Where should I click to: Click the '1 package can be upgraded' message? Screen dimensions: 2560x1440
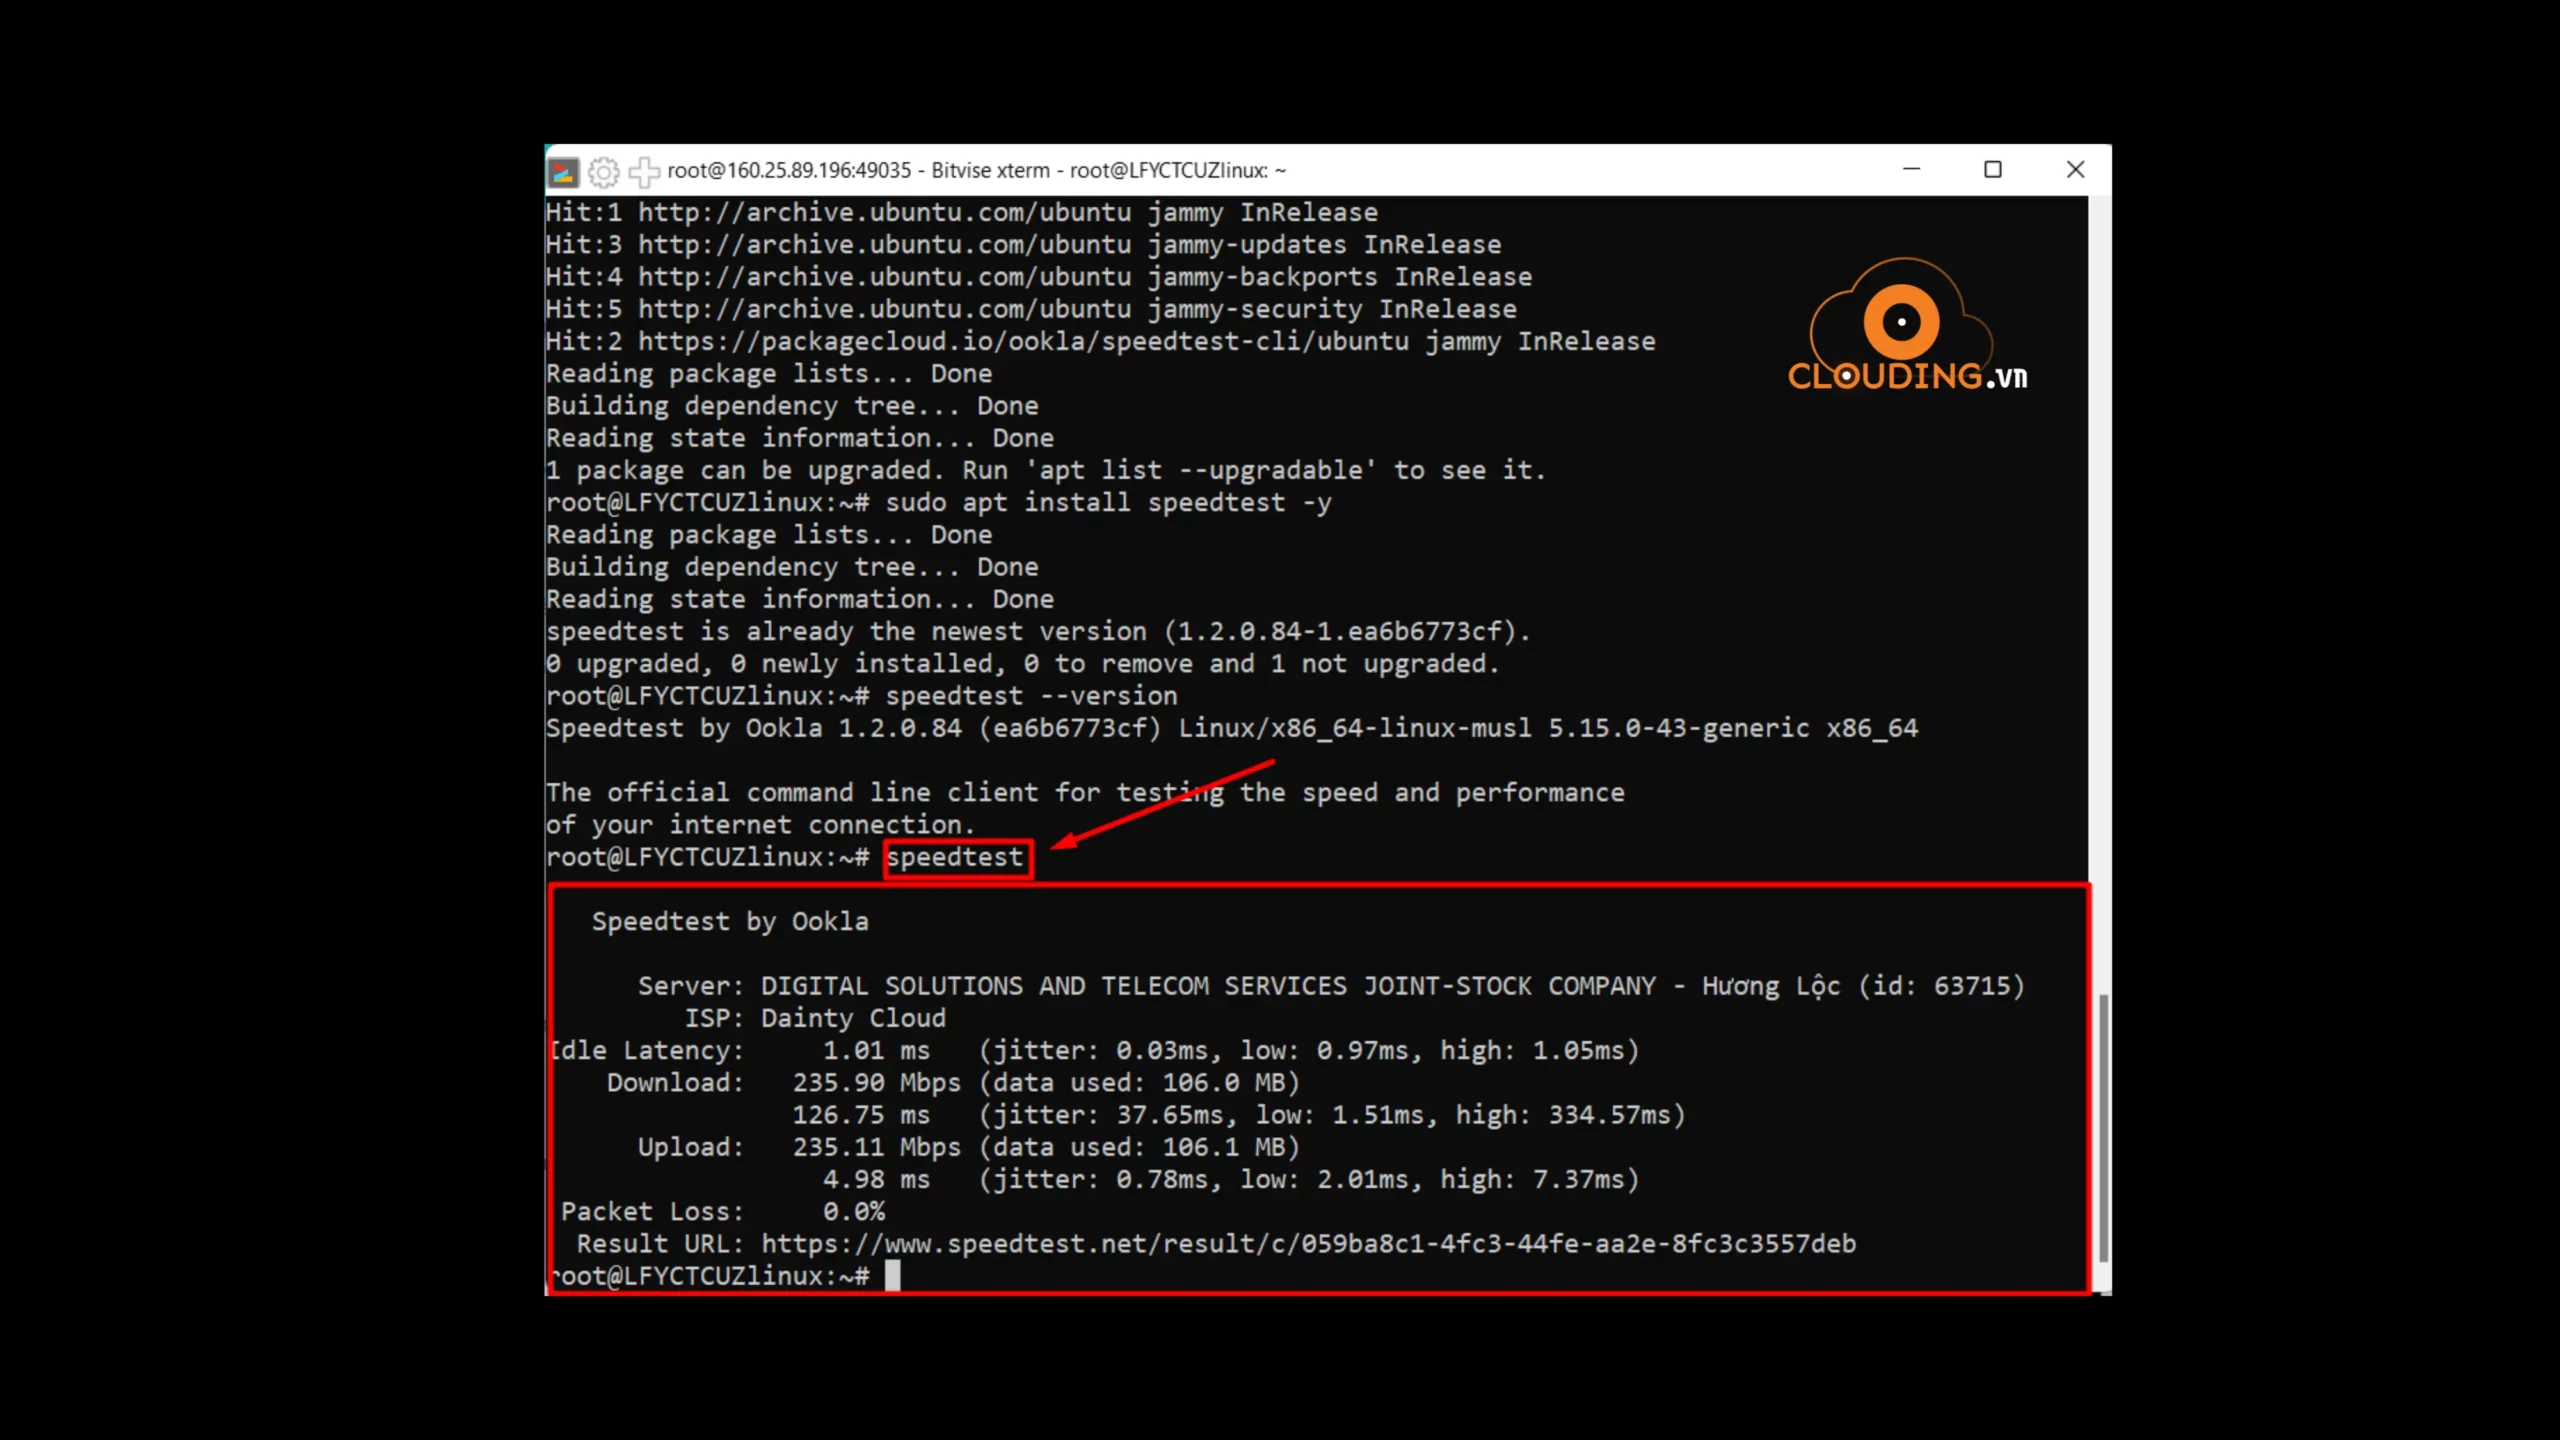pos(1046,470)
